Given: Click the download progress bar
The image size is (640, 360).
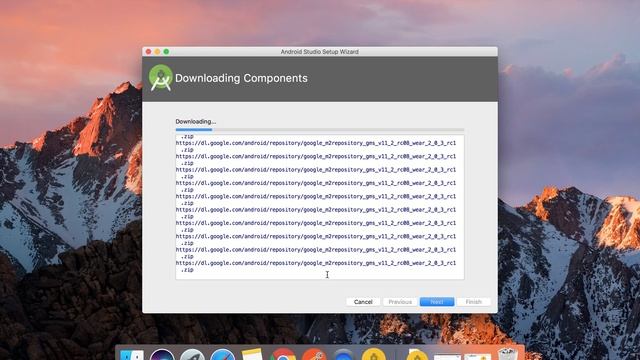Looking at the screenshot, I should pyautogui.click(x=320, y=130).
